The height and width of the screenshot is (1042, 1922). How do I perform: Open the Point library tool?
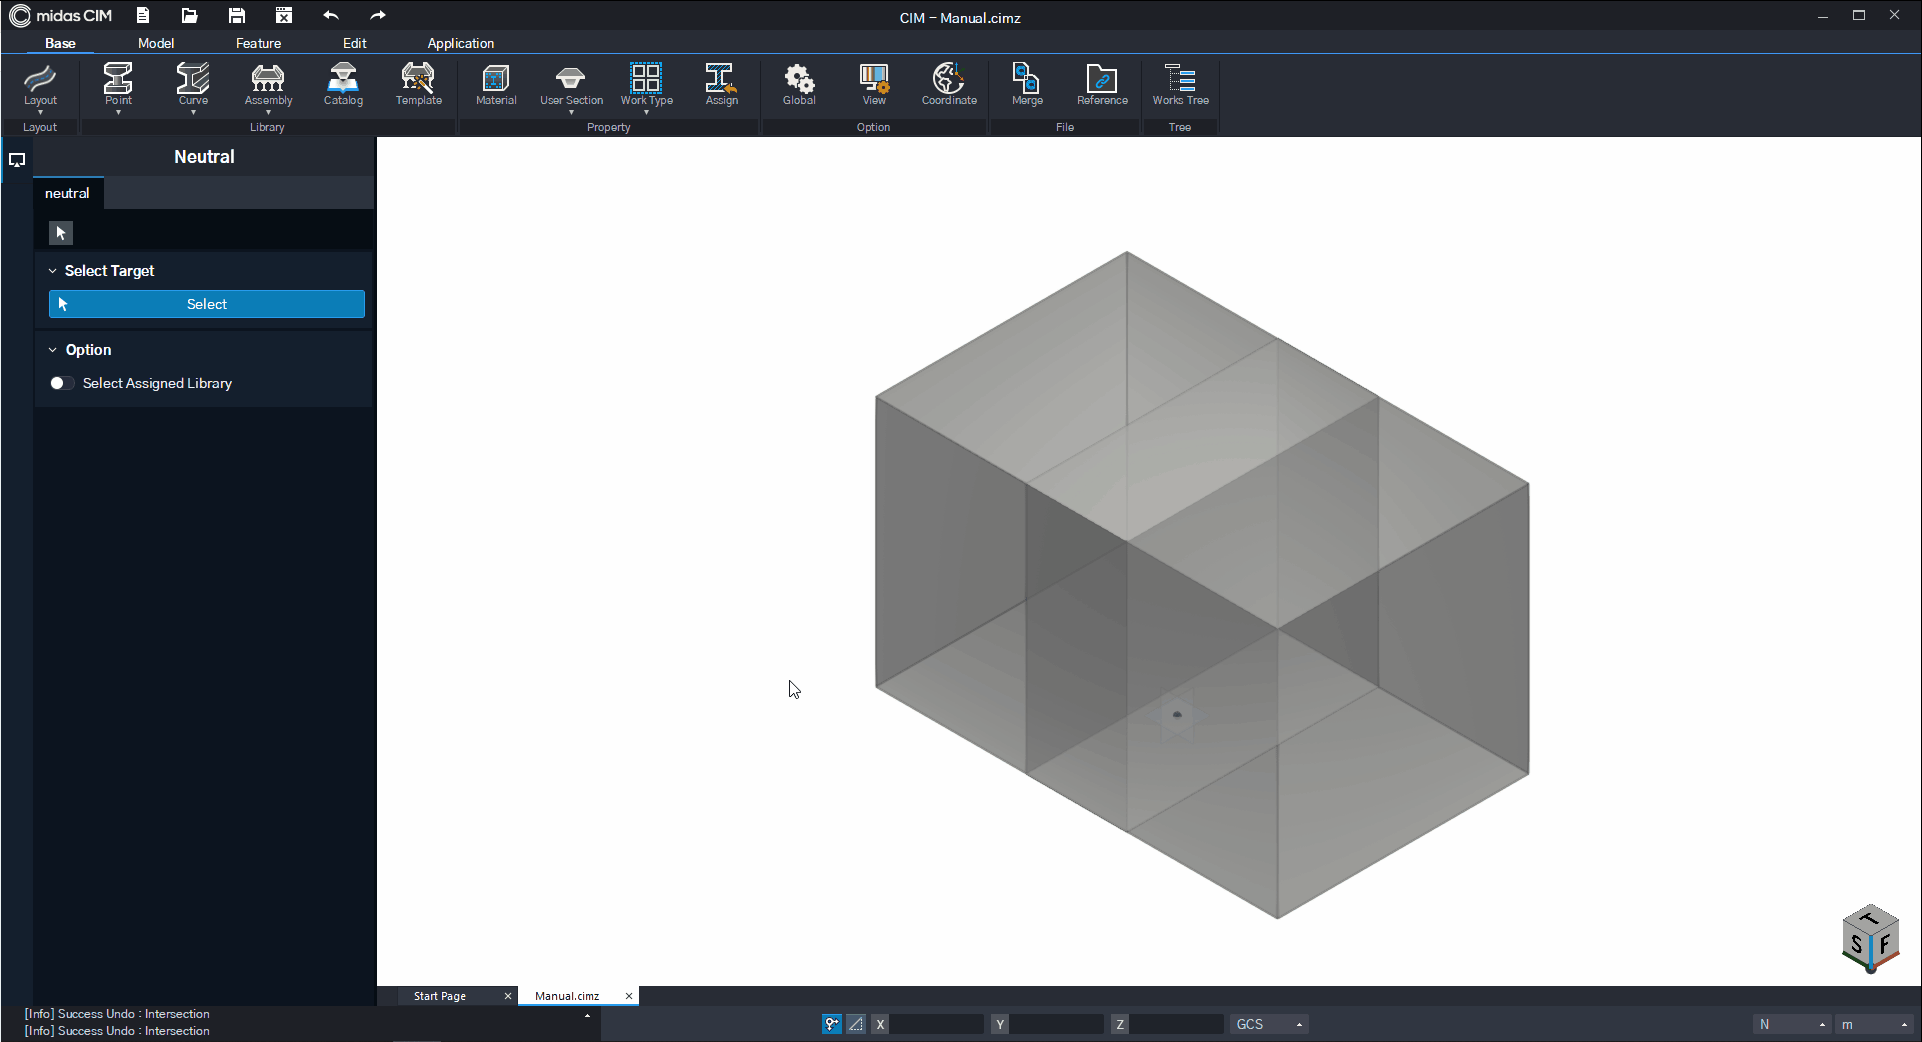point(118,84)
